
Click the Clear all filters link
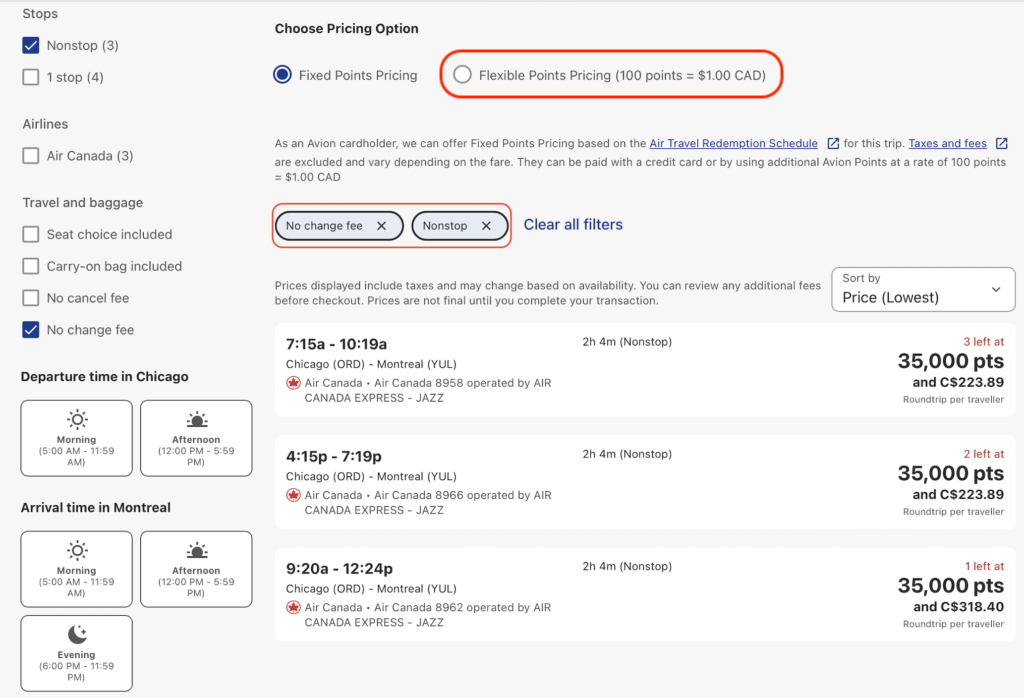tap(573, 225)
